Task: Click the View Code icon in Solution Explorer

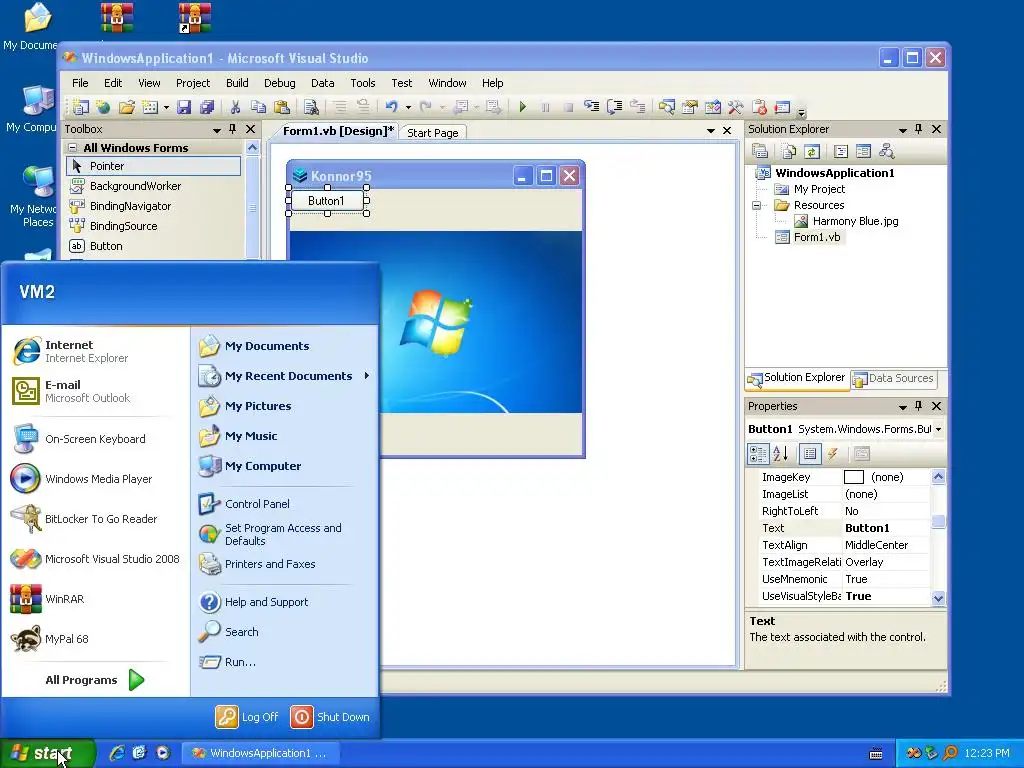Action: pos(841,152)
